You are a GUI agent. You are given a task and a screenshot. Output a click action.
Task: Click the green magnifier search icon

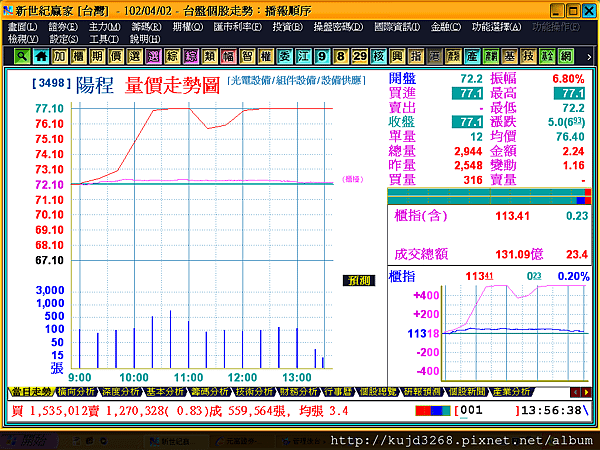23,57
